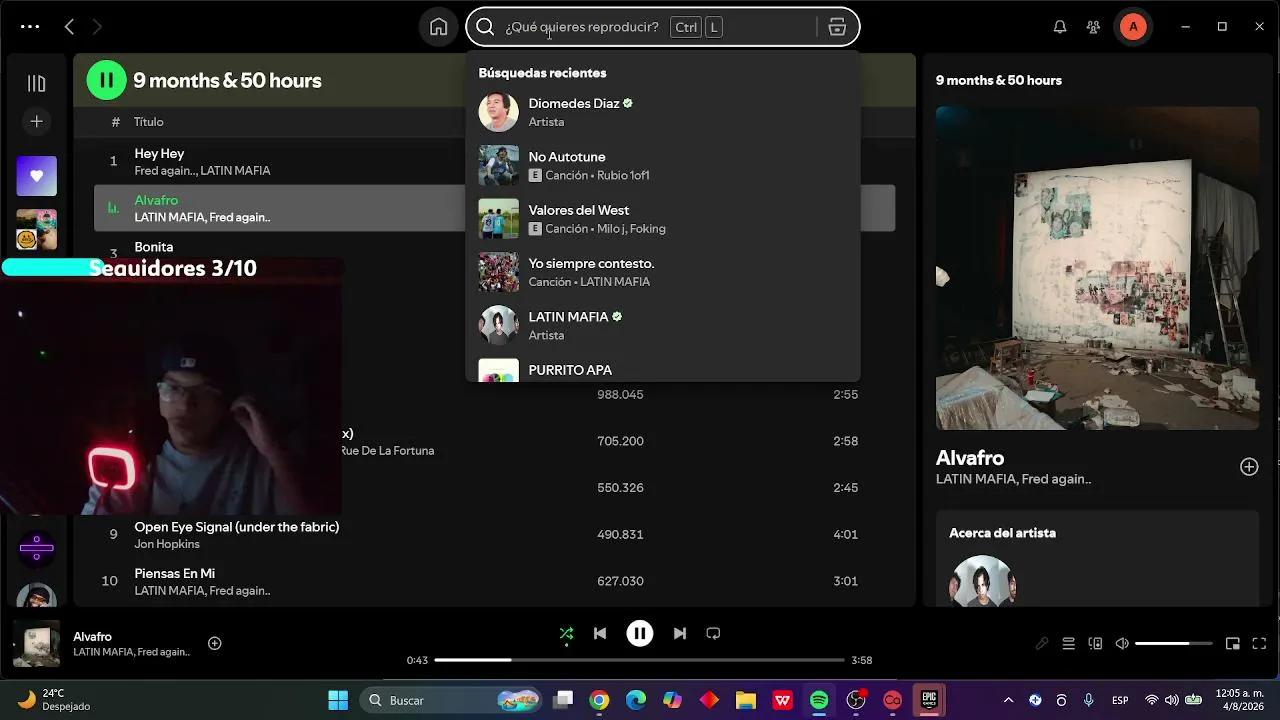Viewport: 1280px width, 720px height.
Task: Open recent search 'LATIN MAFIA' artist
Action: [x=662, y=324]
